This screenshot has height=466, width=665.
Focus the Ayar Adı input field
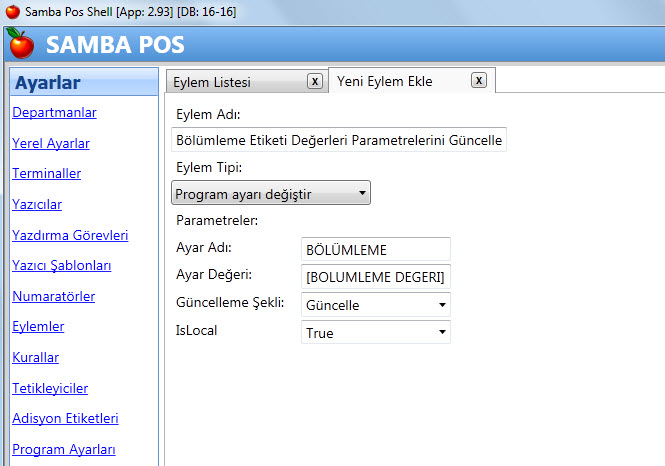coord(375,249)
